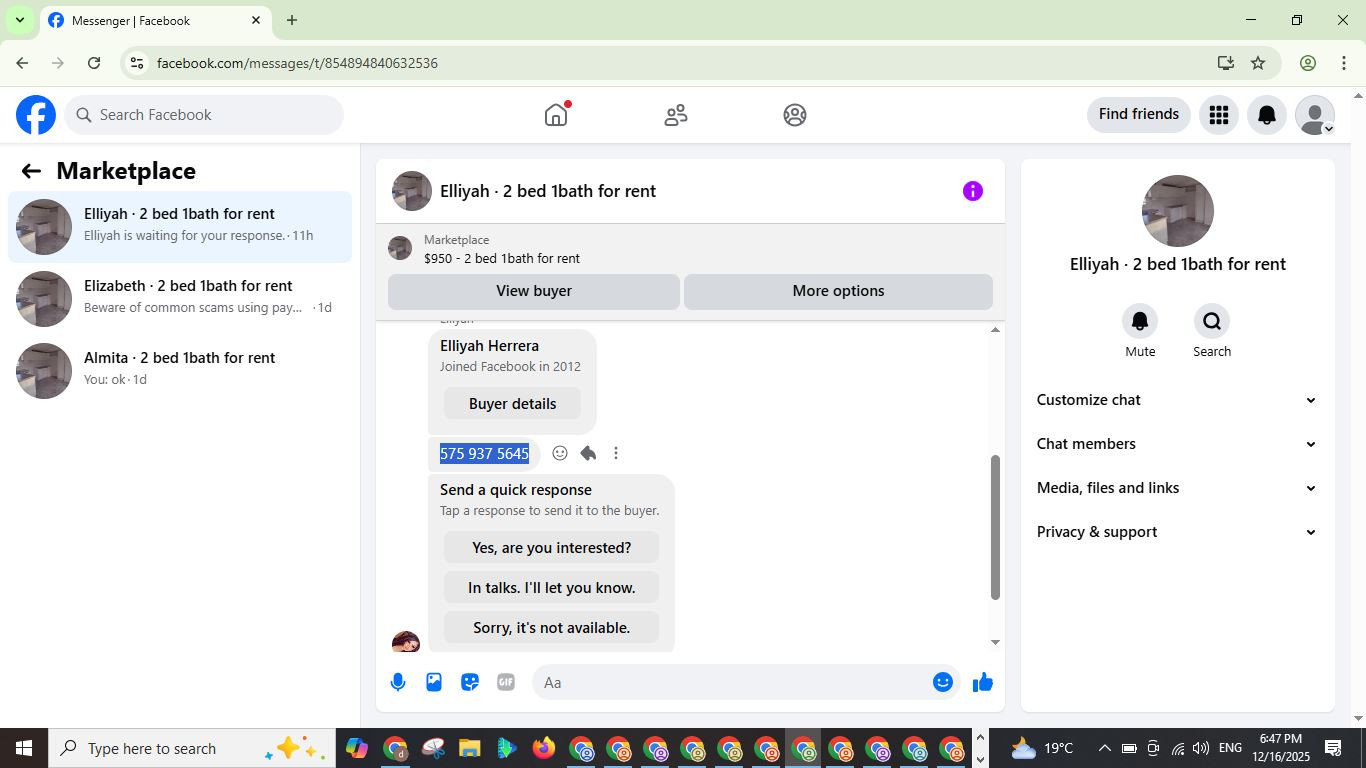Viewport: 1366px width, 768px height.
Task: Open the emoji picker in message box
Action: coord(942,682)
